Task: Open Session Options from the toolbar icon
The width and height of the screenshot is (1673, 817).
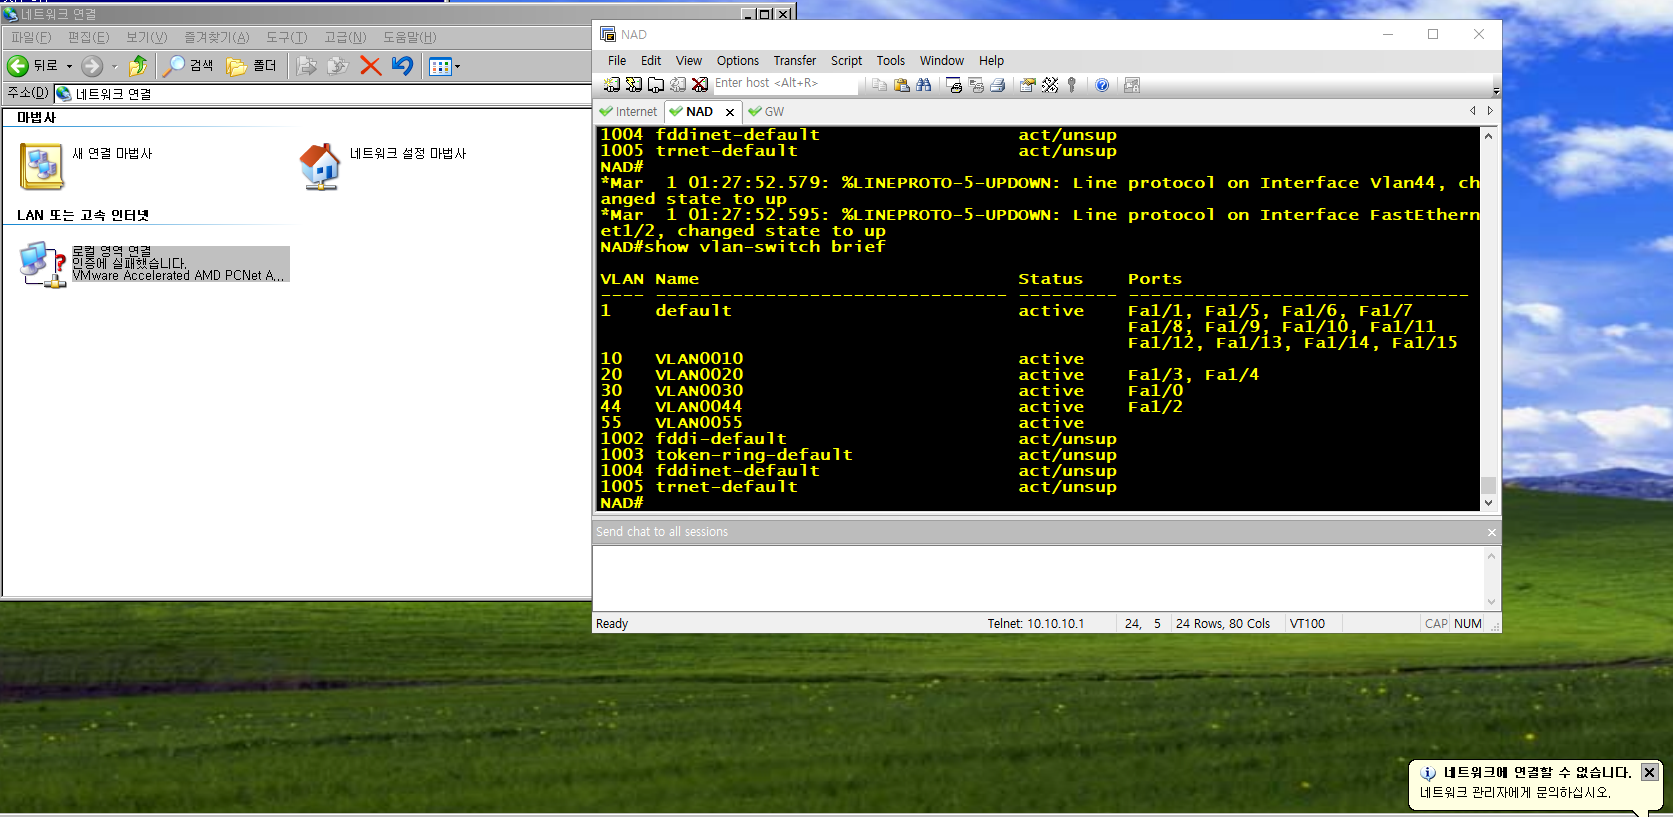Action: tap(1027, 85)
